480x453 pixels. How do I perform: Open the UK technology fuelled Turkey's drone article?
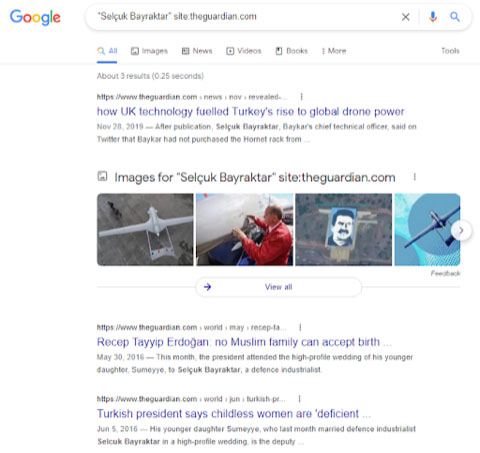(x=250, y=111)
